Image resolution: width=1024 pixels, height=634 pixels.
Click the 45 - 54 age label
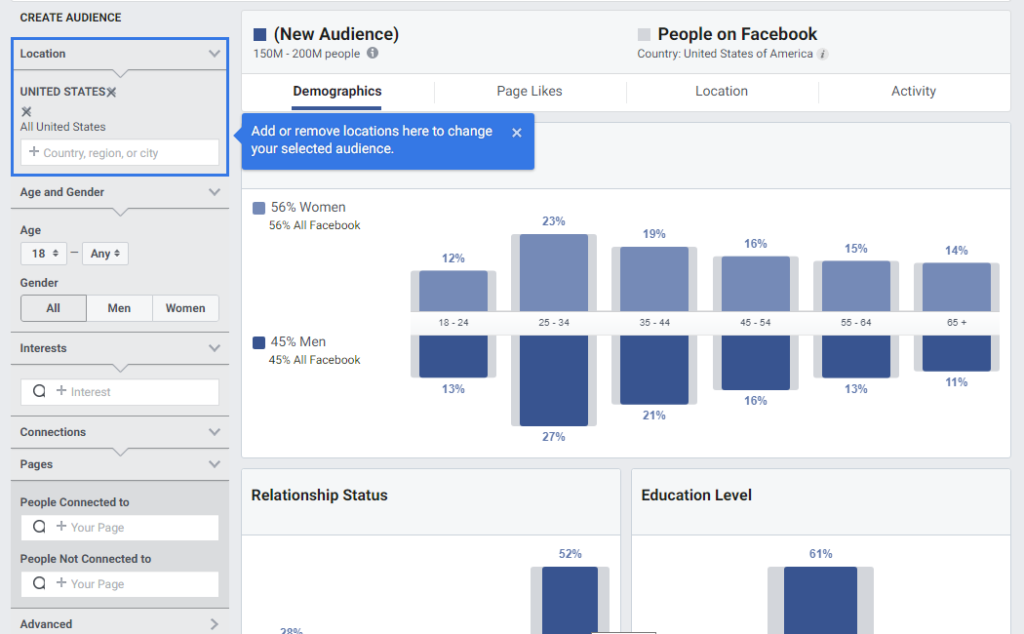(x=756, y=323)
